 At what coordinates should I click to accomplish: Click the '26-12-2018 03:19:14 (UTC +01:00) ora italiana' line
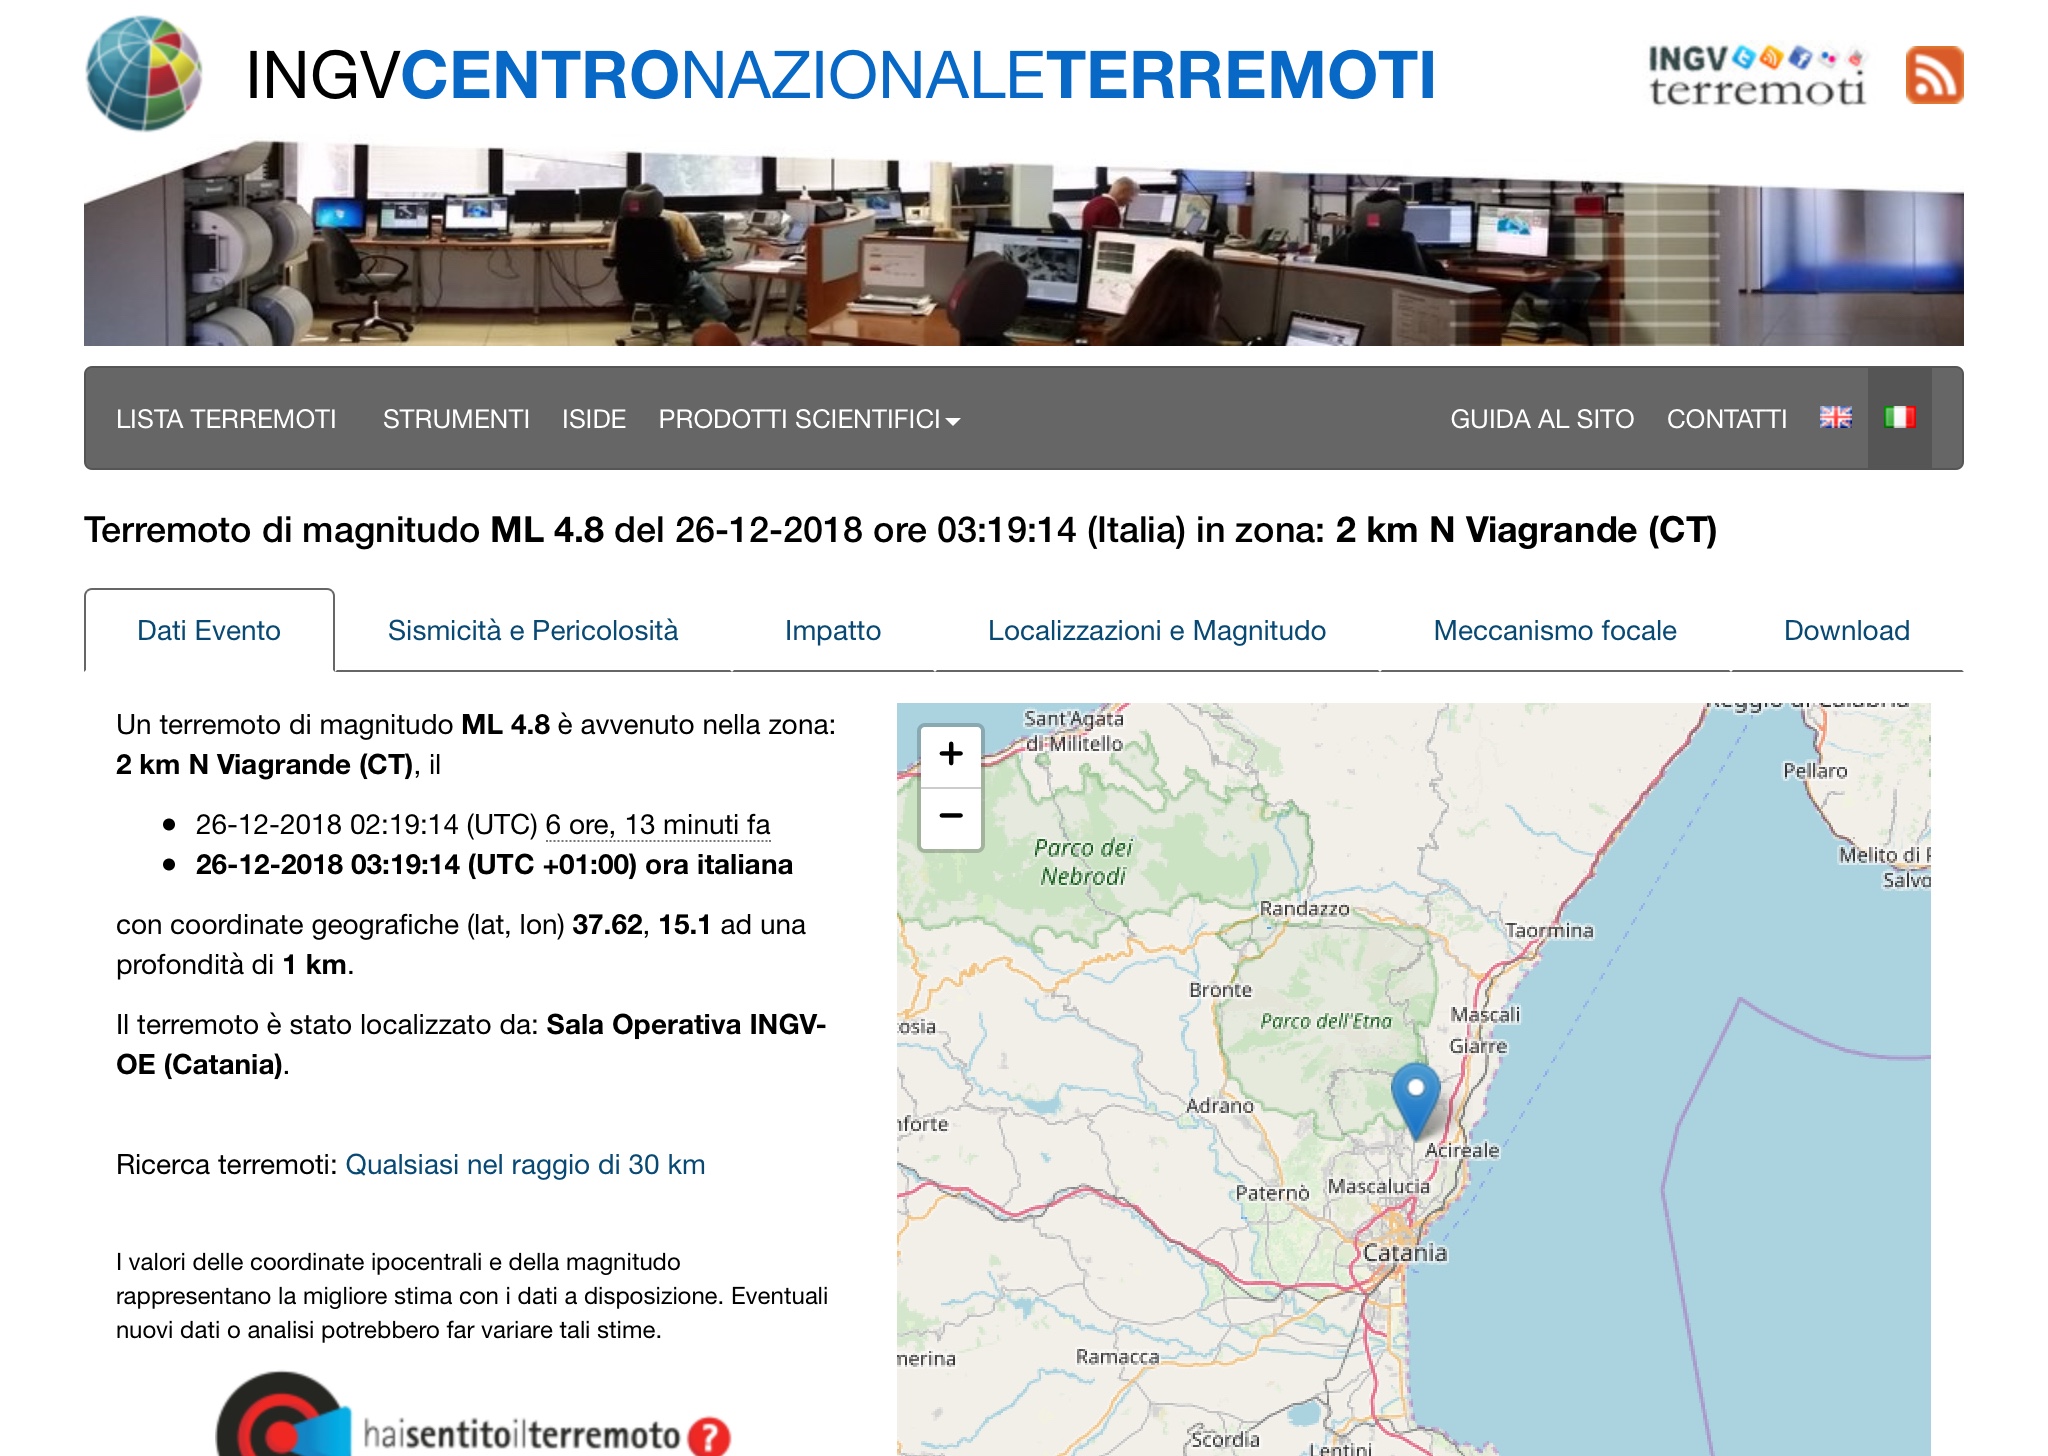(x=494, y=865)
